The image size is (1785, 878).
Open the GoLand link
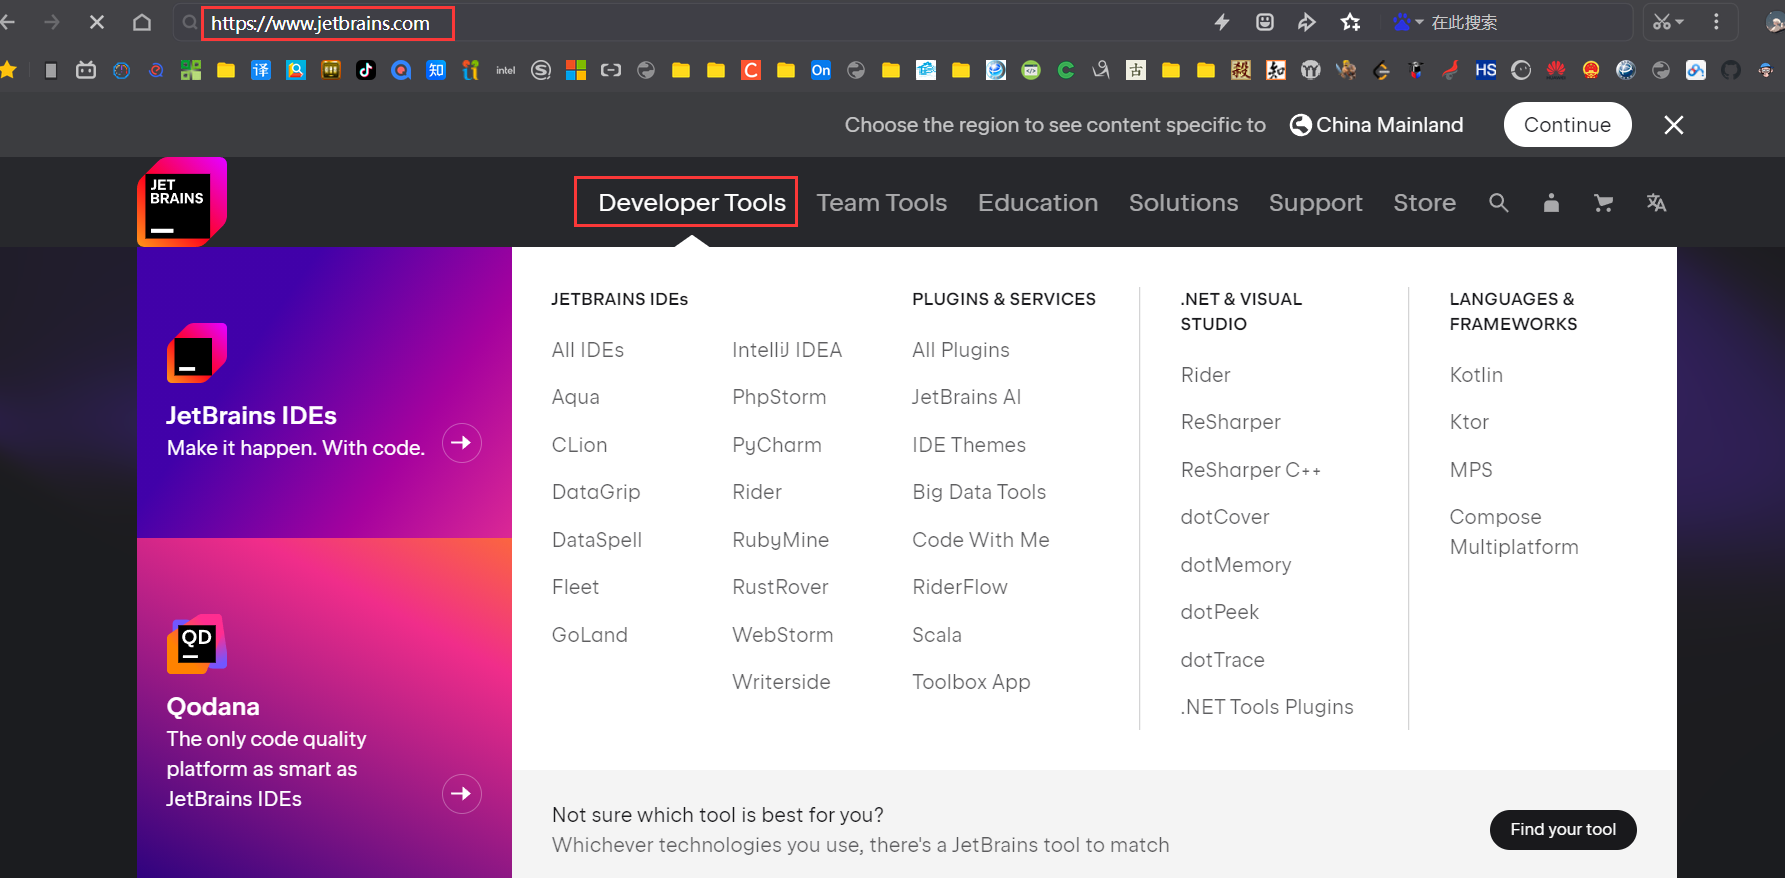(589, 635)
